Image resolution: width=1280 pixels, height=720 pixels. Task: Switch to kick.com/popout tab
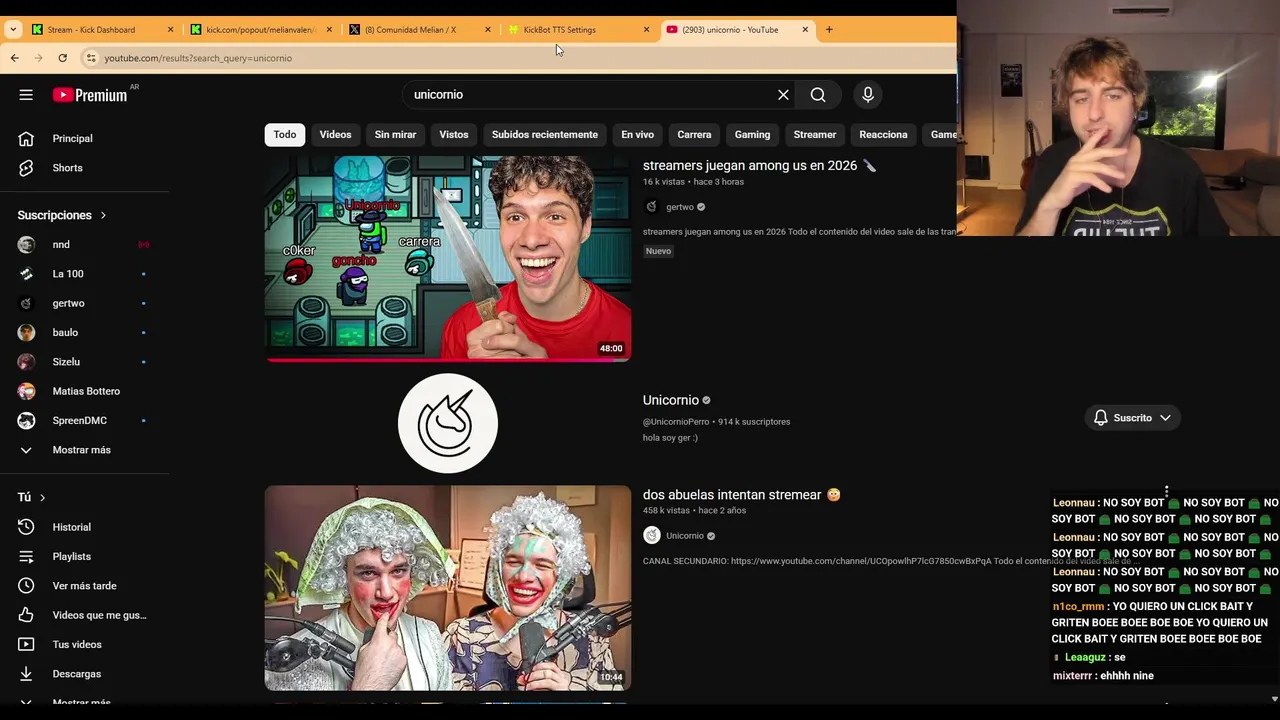click(262, 30)
